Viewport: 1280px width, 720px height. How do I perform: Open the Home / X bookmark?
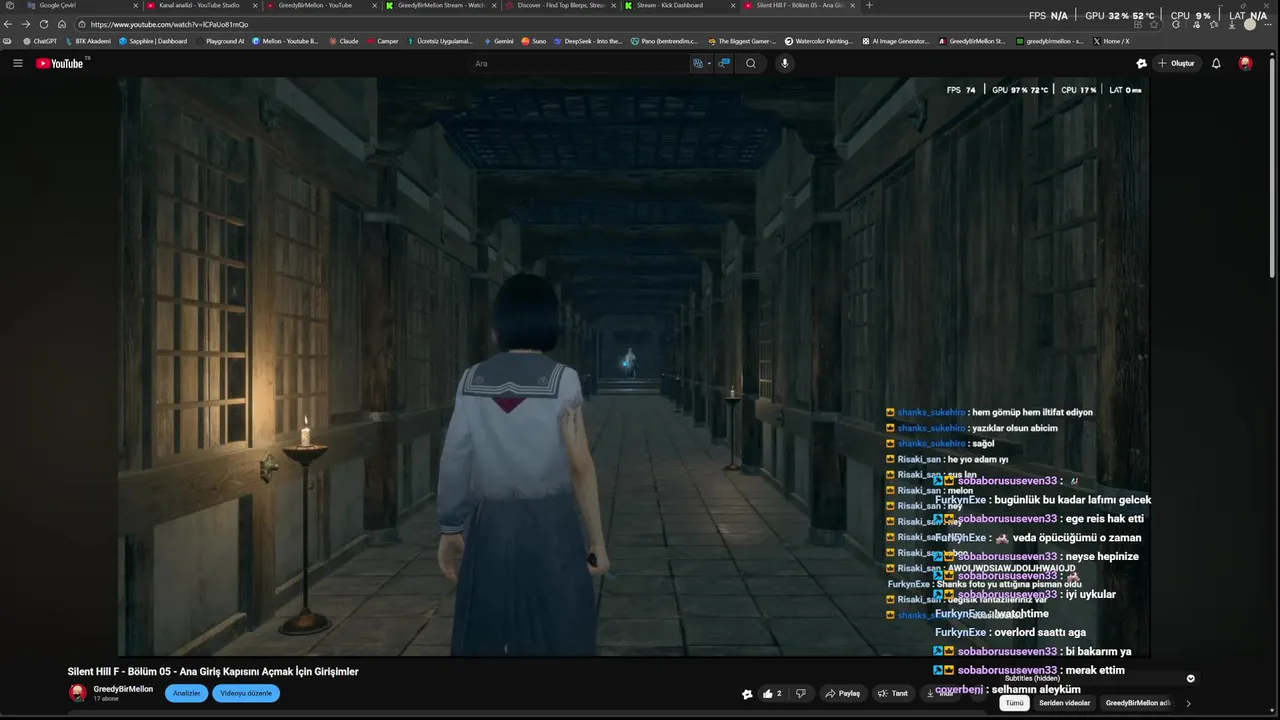click(x=1111, y=41)
